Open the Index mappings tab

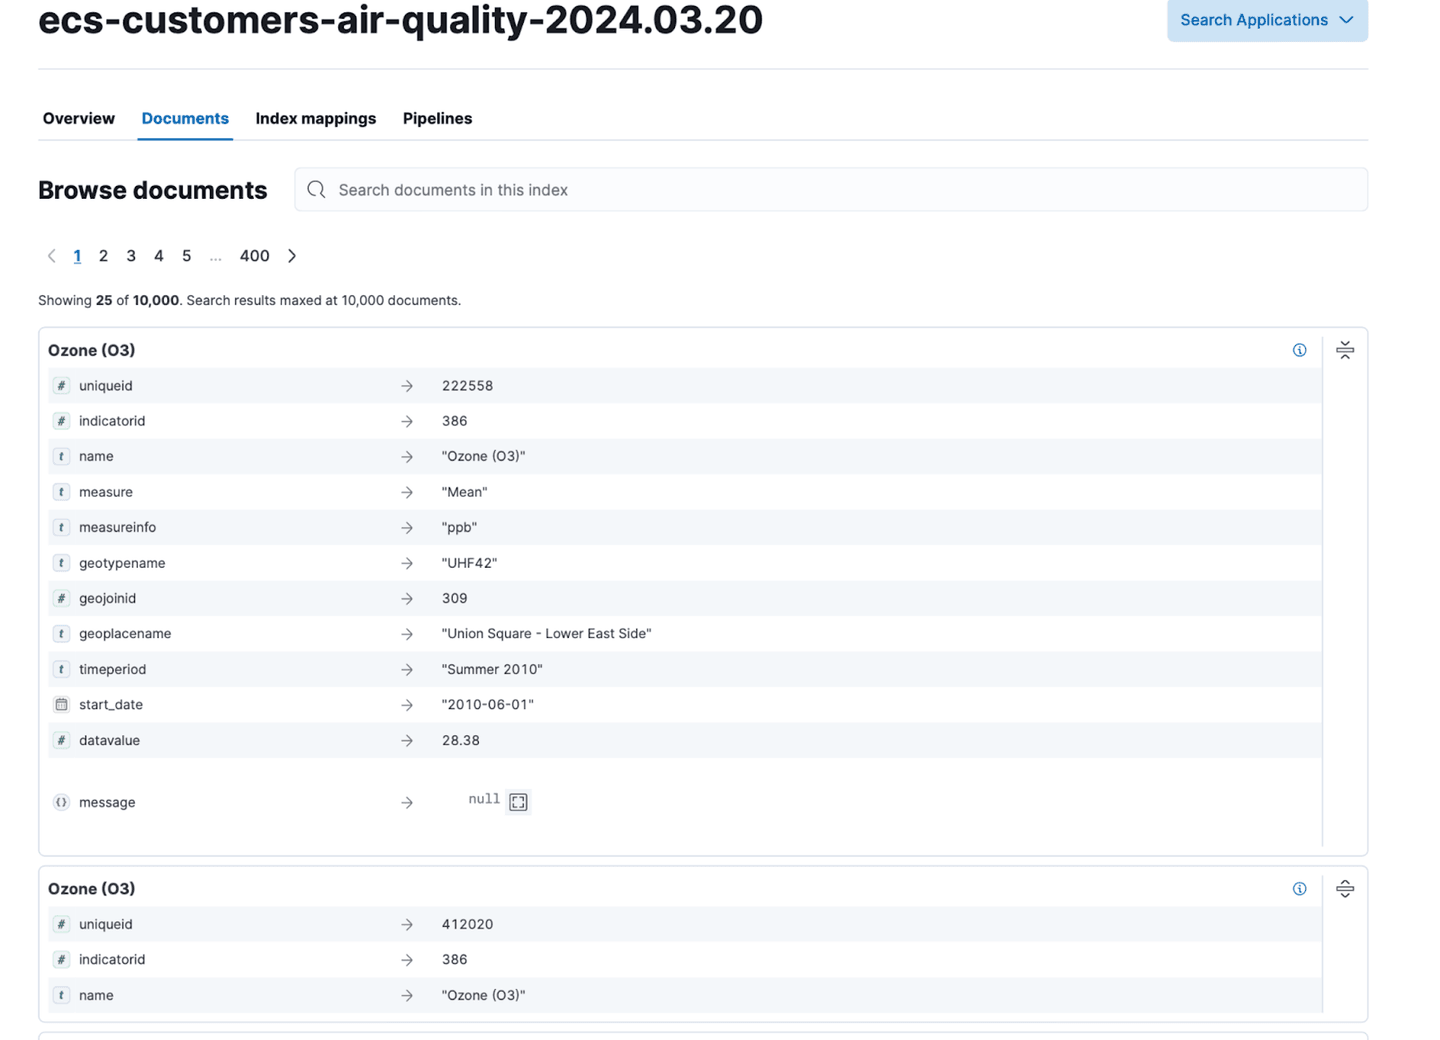tap(315, 118)
